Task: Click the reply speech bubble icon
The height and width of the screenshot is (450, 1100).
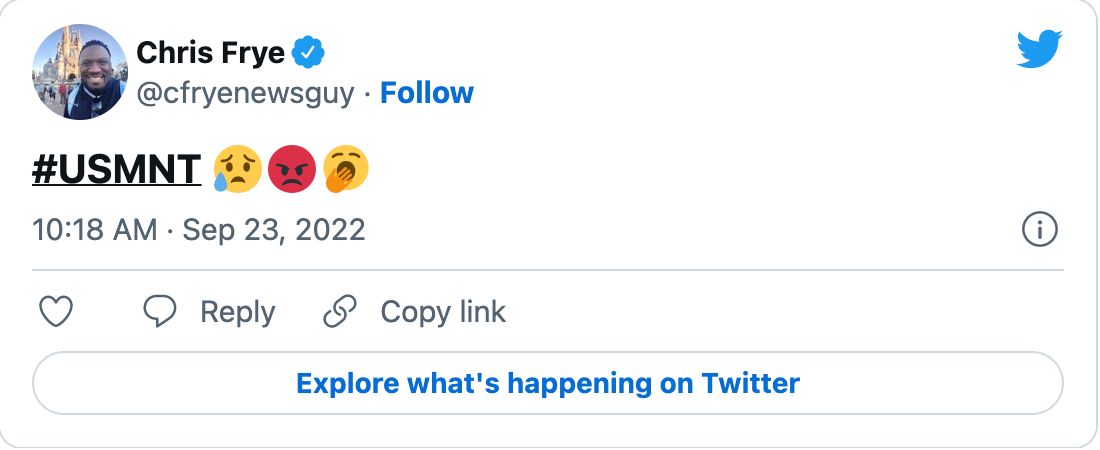Action: point(159,312)
